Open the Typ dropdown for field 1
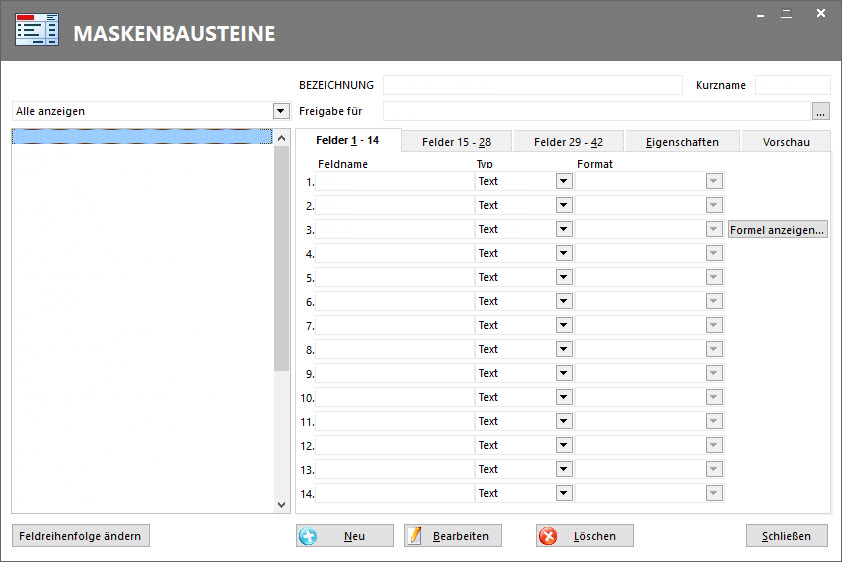This screenshot has height=562, width=842. click(x=564, y=181)
